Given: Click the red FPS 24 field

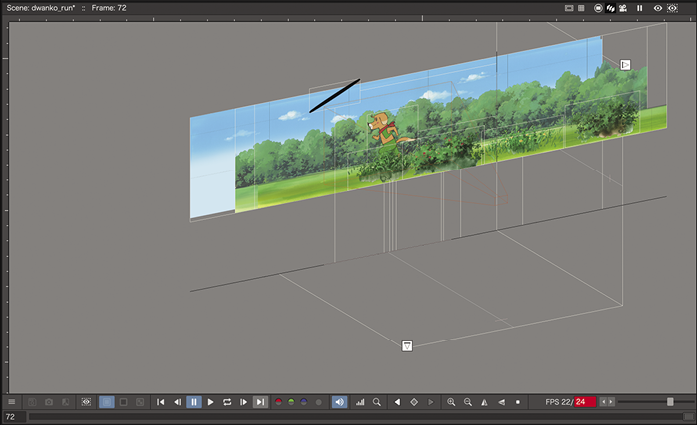Looking at the screenshot, I should pos(585,402).
